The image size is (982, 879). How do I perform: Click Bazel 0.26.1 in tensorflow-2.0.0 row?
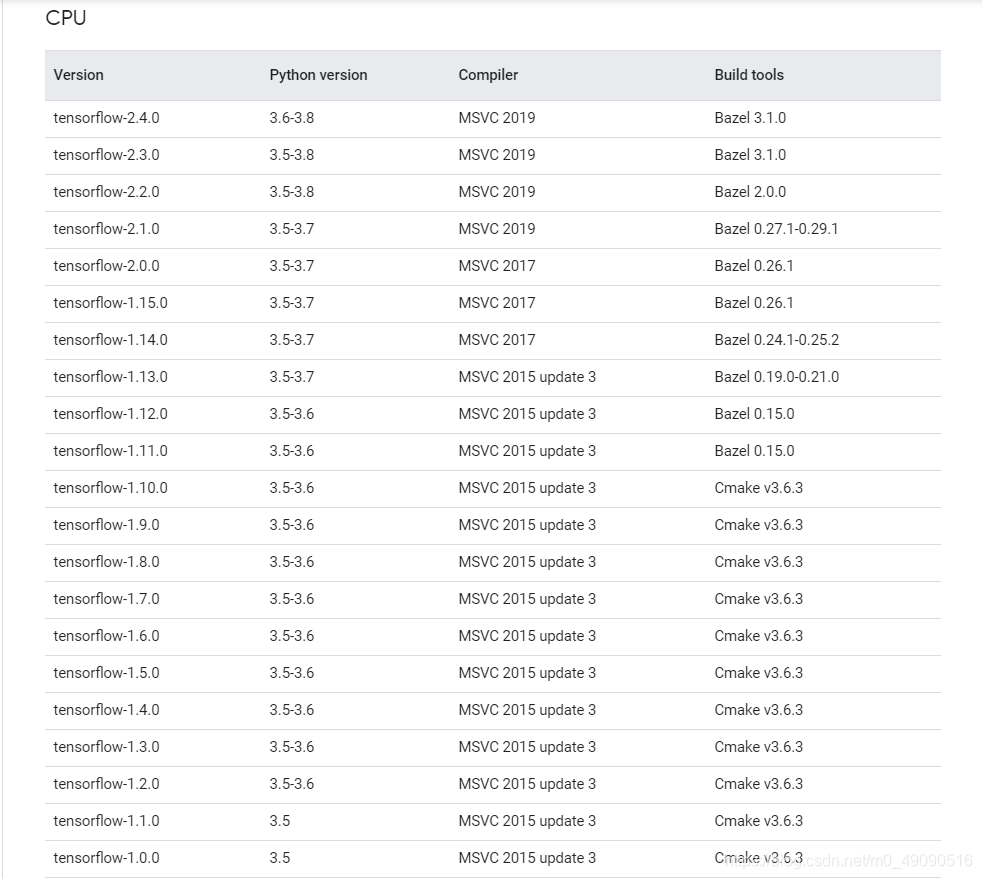tap(754, 265)
